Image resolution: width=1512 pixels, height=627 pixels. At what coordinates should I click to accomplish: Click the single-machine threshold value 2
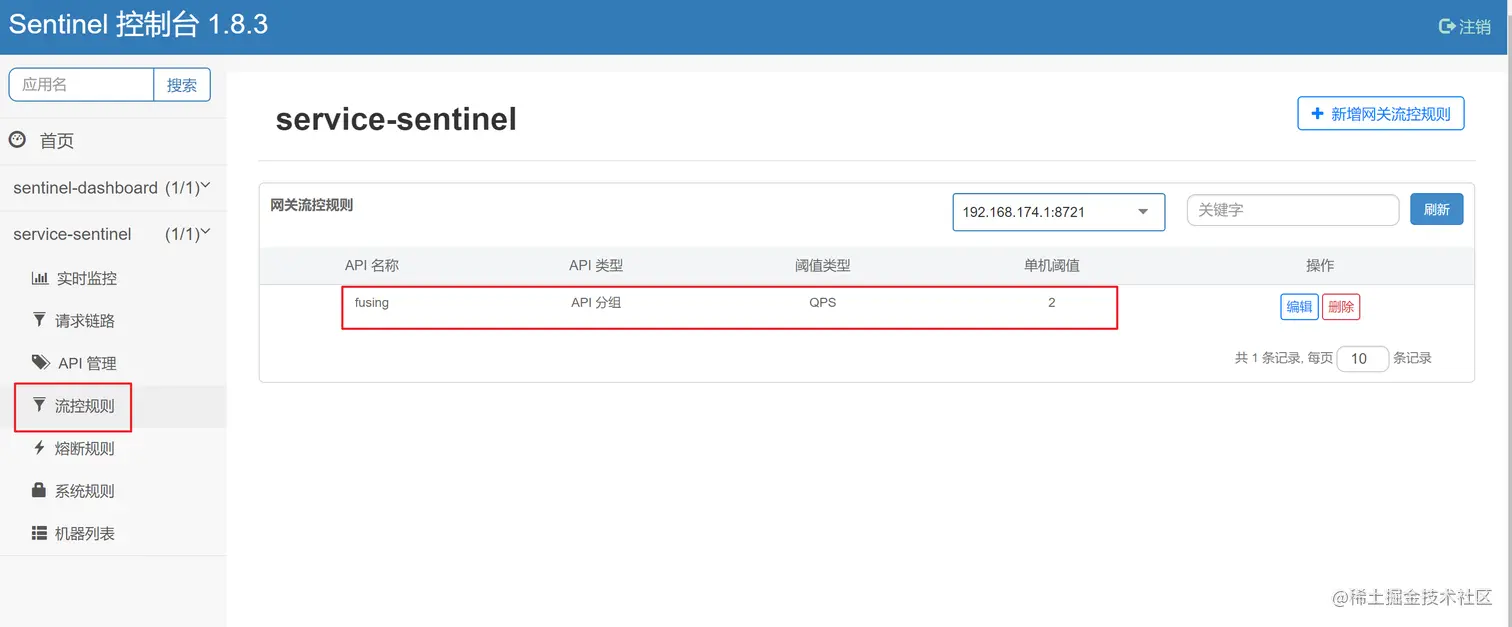[1051, 302]
